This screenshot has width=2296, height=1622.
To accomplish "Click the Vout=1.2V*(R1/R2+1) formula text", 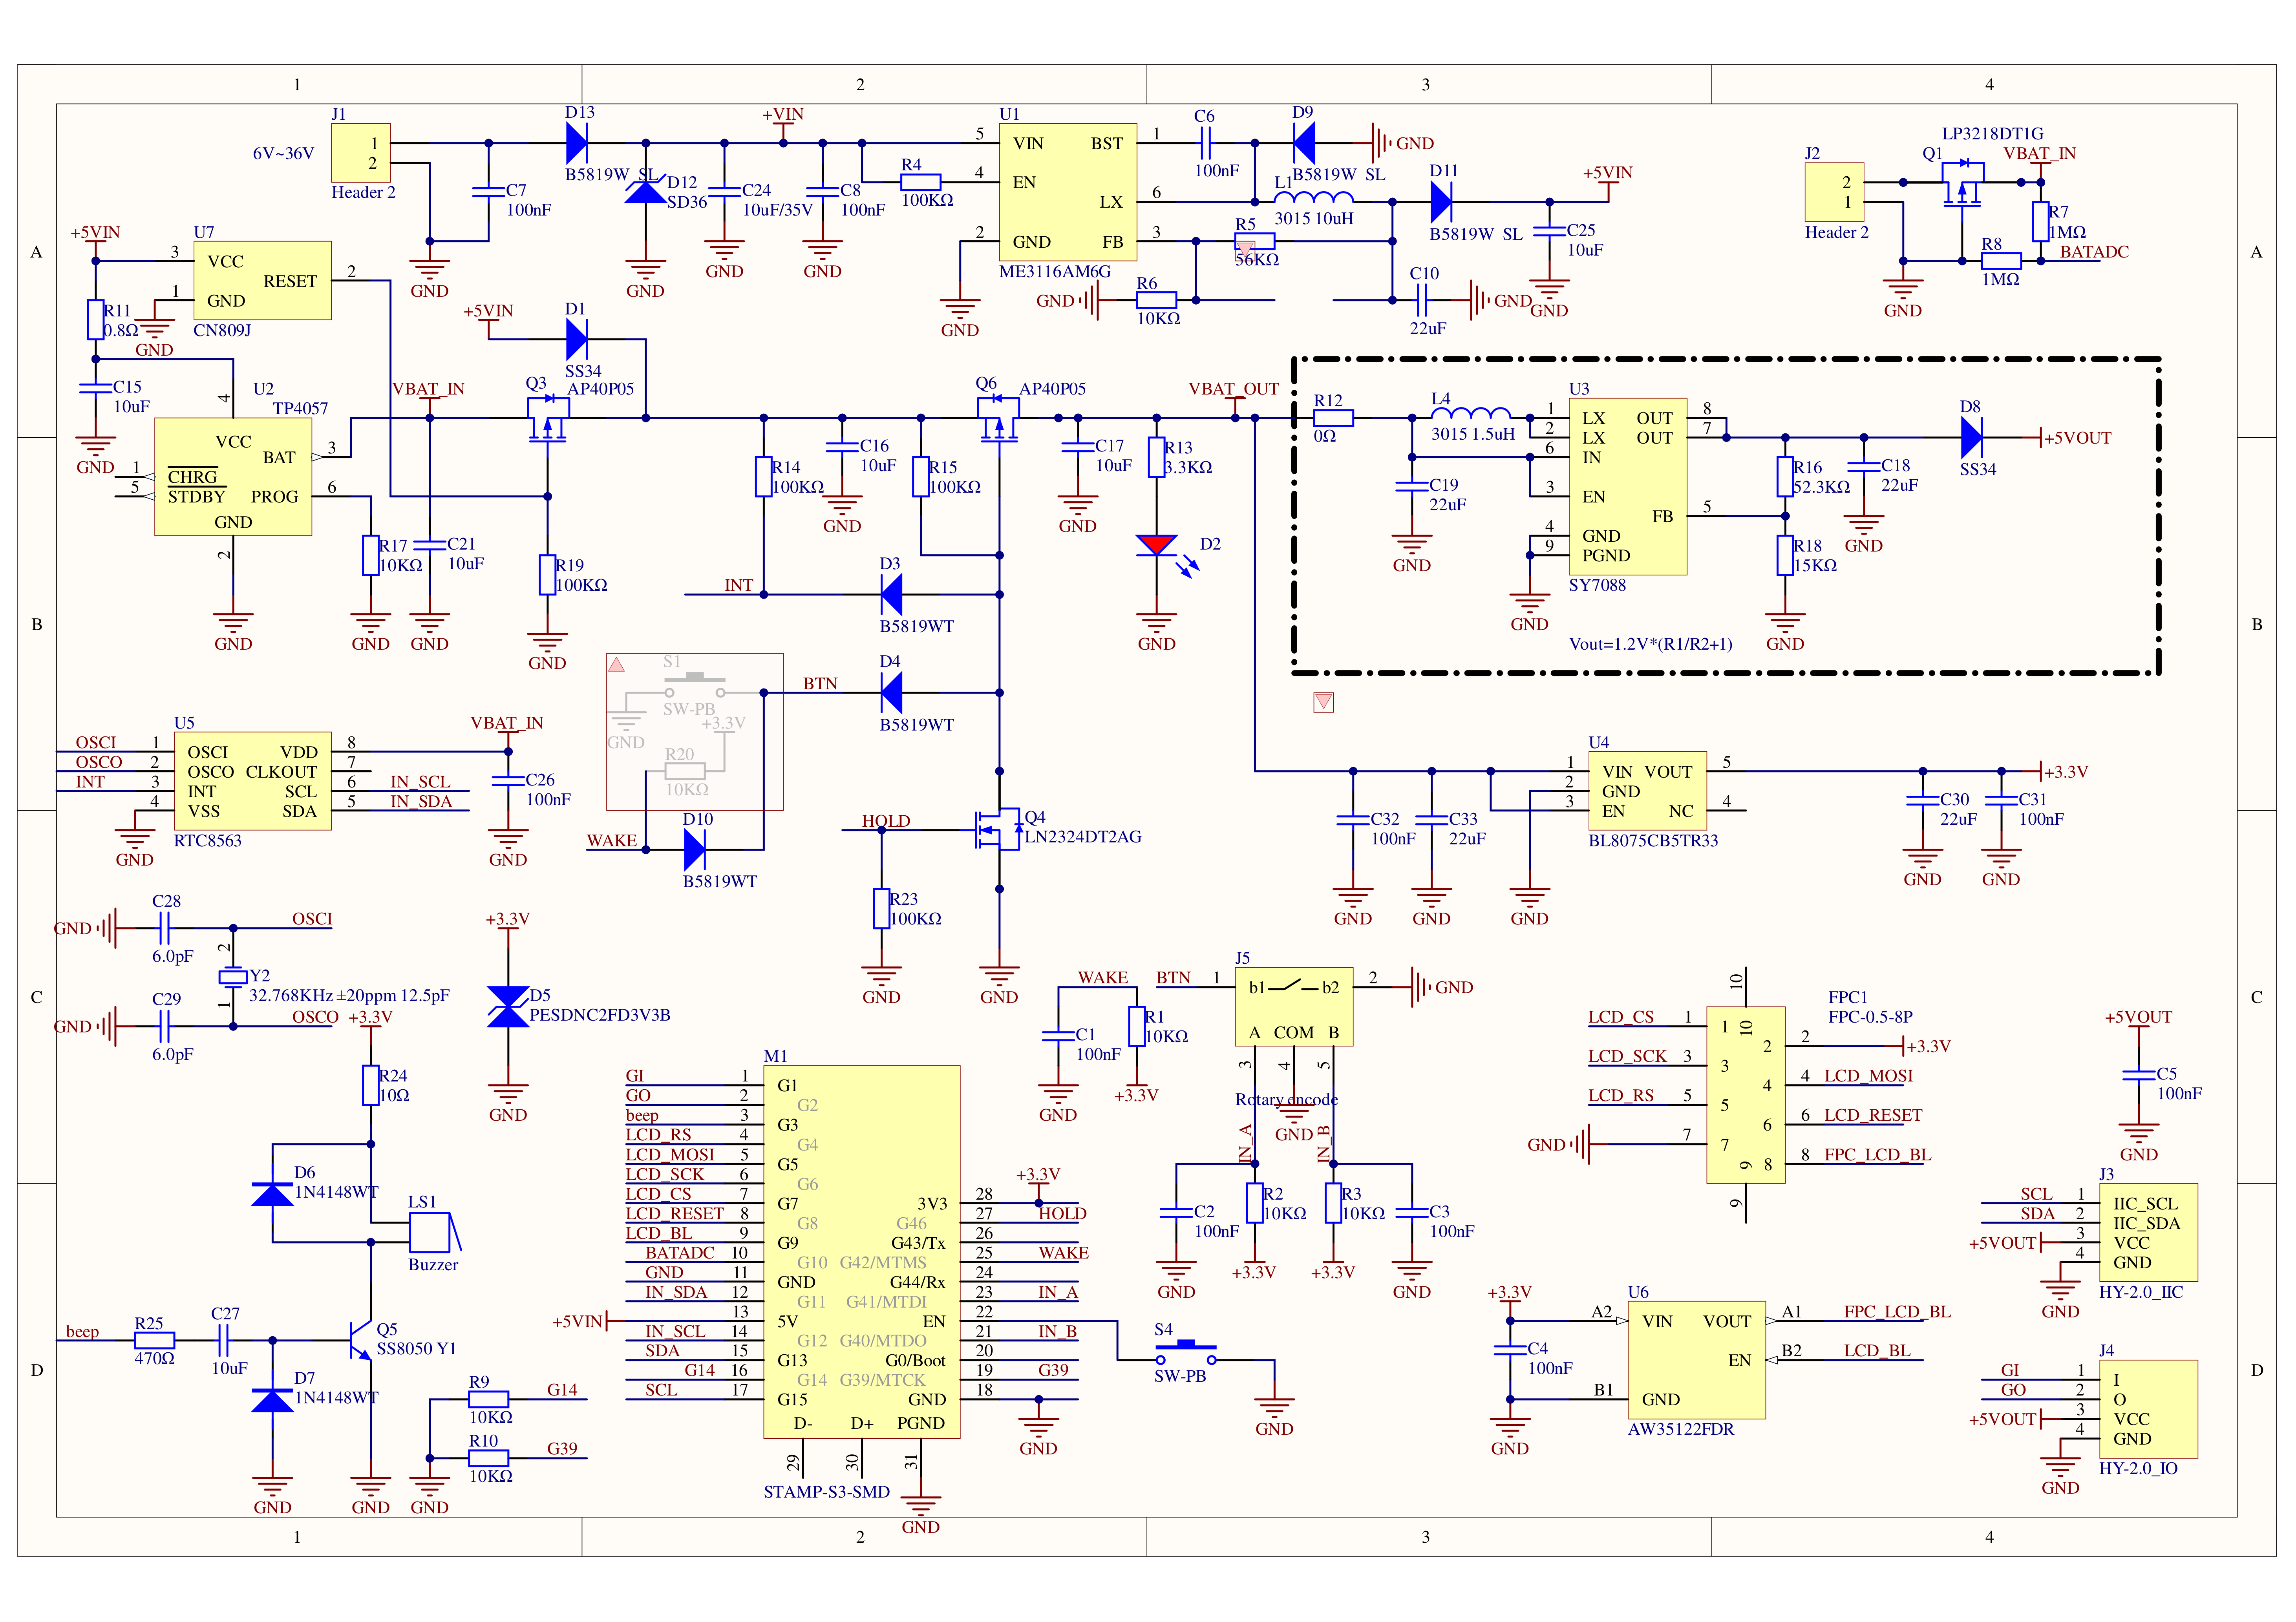I will tap(1650, 644).
